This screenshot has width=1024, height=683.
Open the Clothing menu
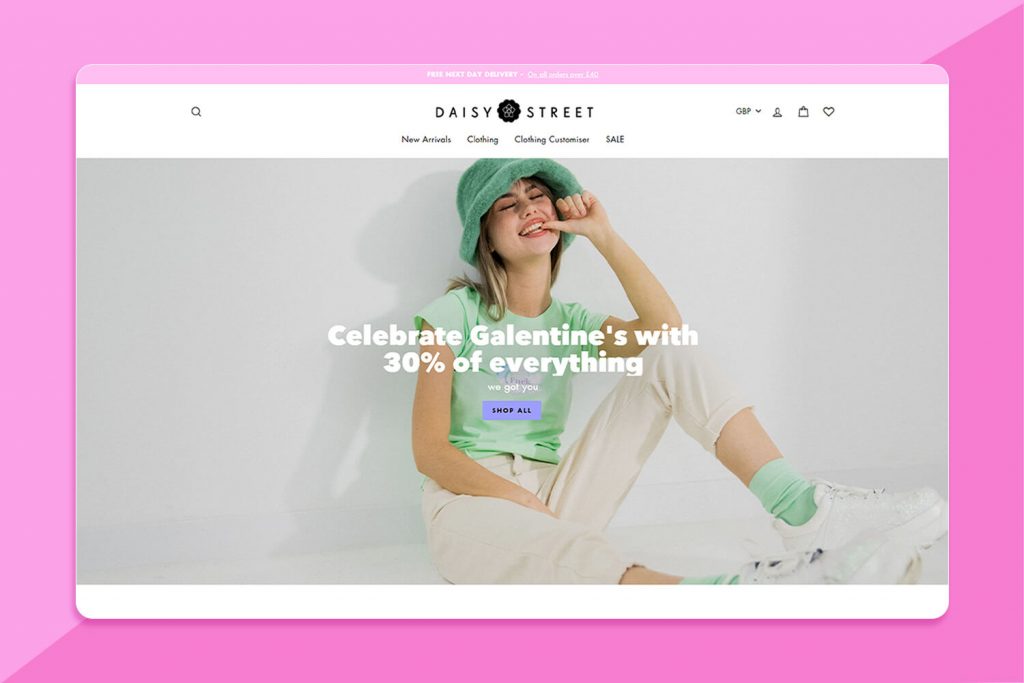[483, 139]
